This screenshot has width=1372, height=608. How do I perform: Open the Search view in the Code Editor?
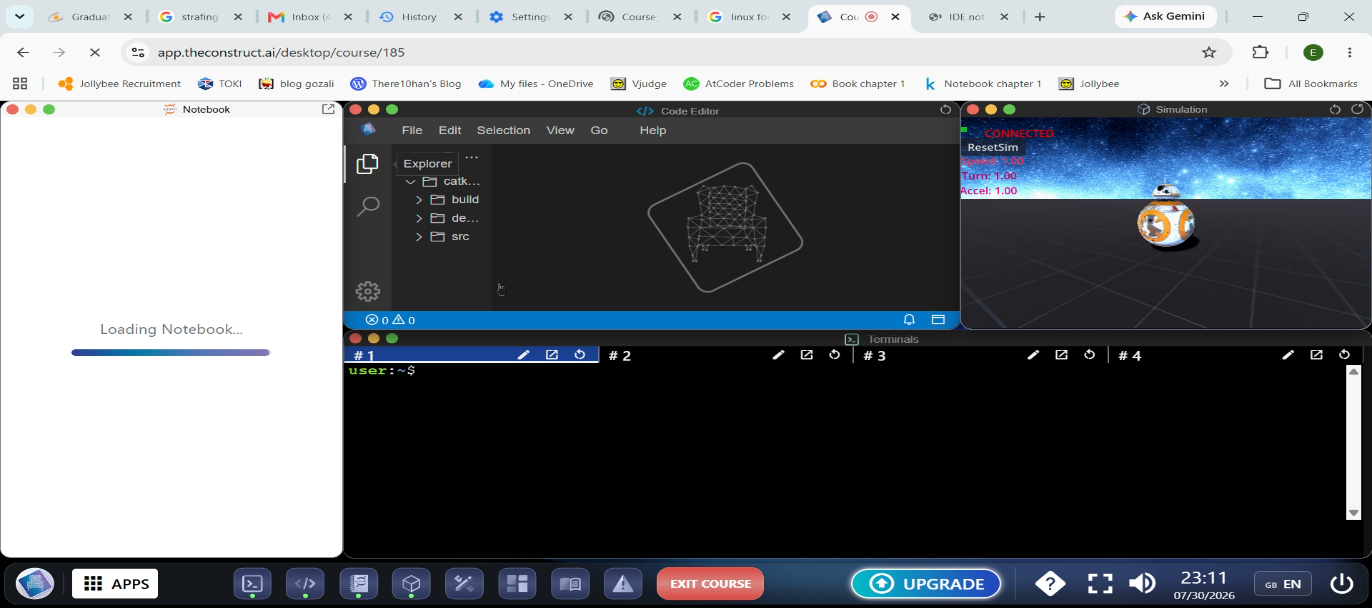[x=368, y=207]
